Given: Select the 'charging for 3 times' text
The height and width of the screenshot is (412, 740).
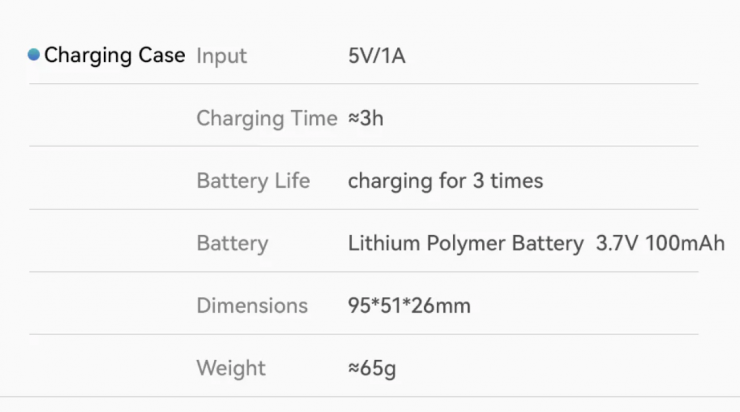Looking at the screenshot, I should point(445,181).
